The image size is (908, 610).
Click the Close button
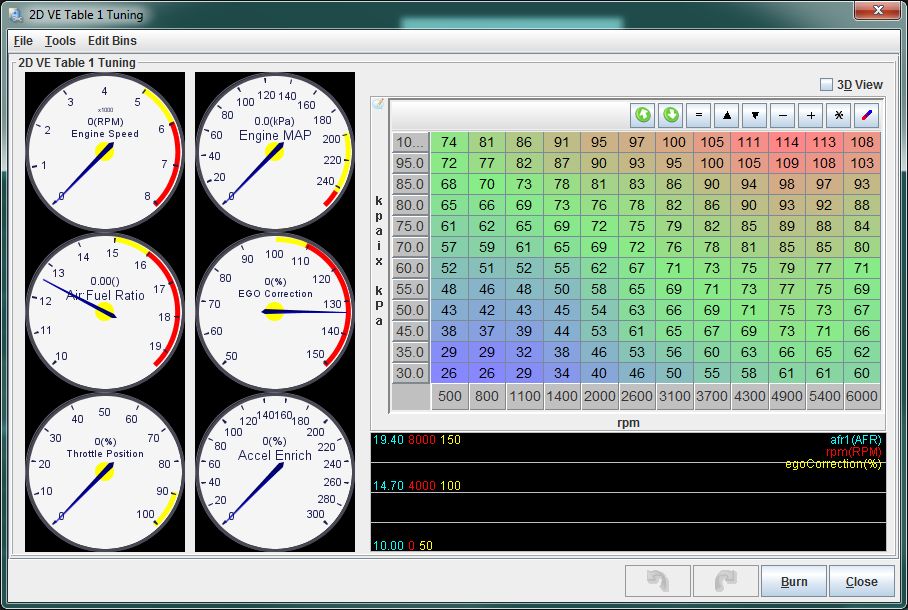click(x=862, y=581)
